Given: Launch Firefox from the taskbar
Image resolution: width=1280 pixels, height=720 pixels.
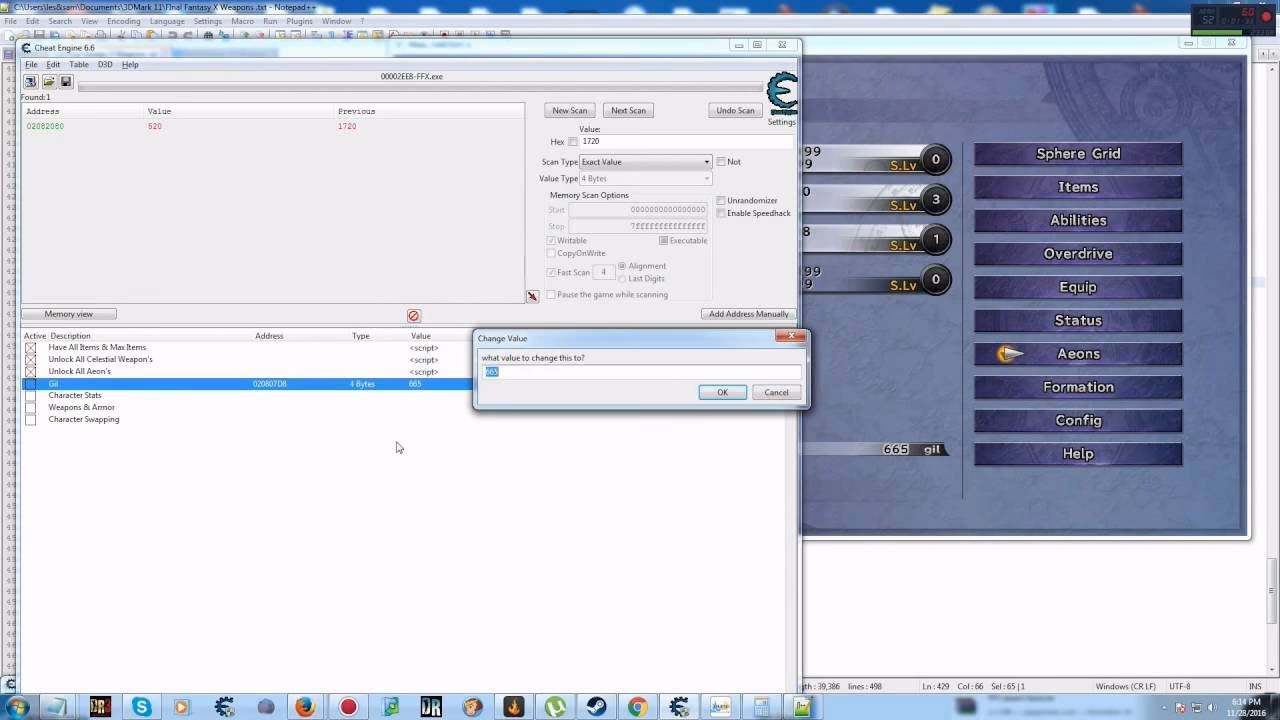Looking at the screenshot, I should (305, 707).
